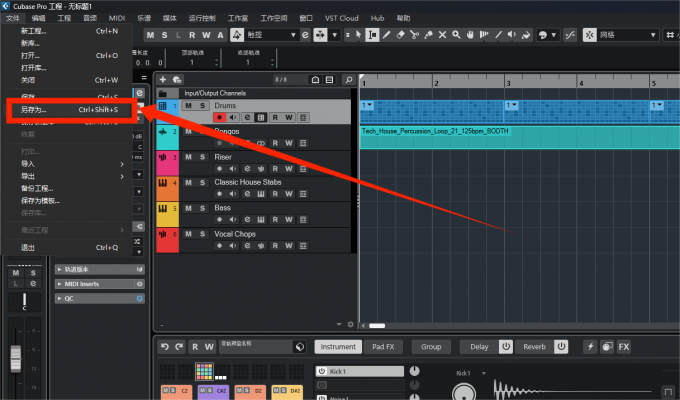Select the Object Selection arrow tool

(x=358, y=35)
